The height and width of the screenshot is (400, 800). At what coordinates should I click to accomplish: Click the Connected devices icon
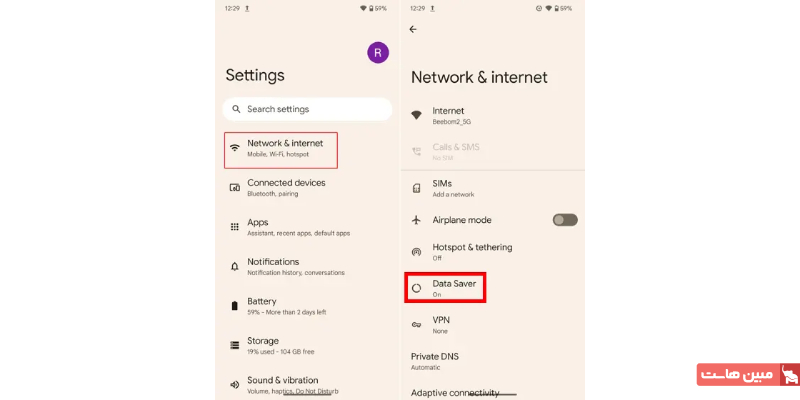click(x=235, y=187)
